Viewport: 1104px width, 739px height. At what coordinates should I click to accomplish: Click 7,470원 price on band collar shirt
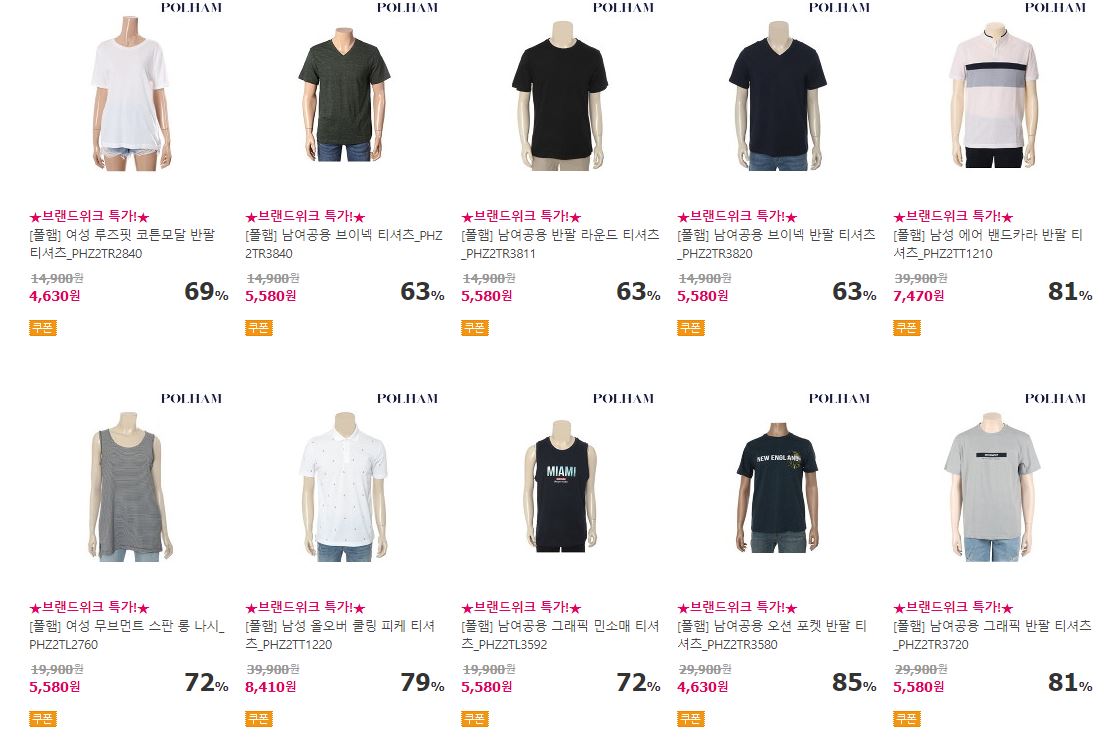coord(918,296)
